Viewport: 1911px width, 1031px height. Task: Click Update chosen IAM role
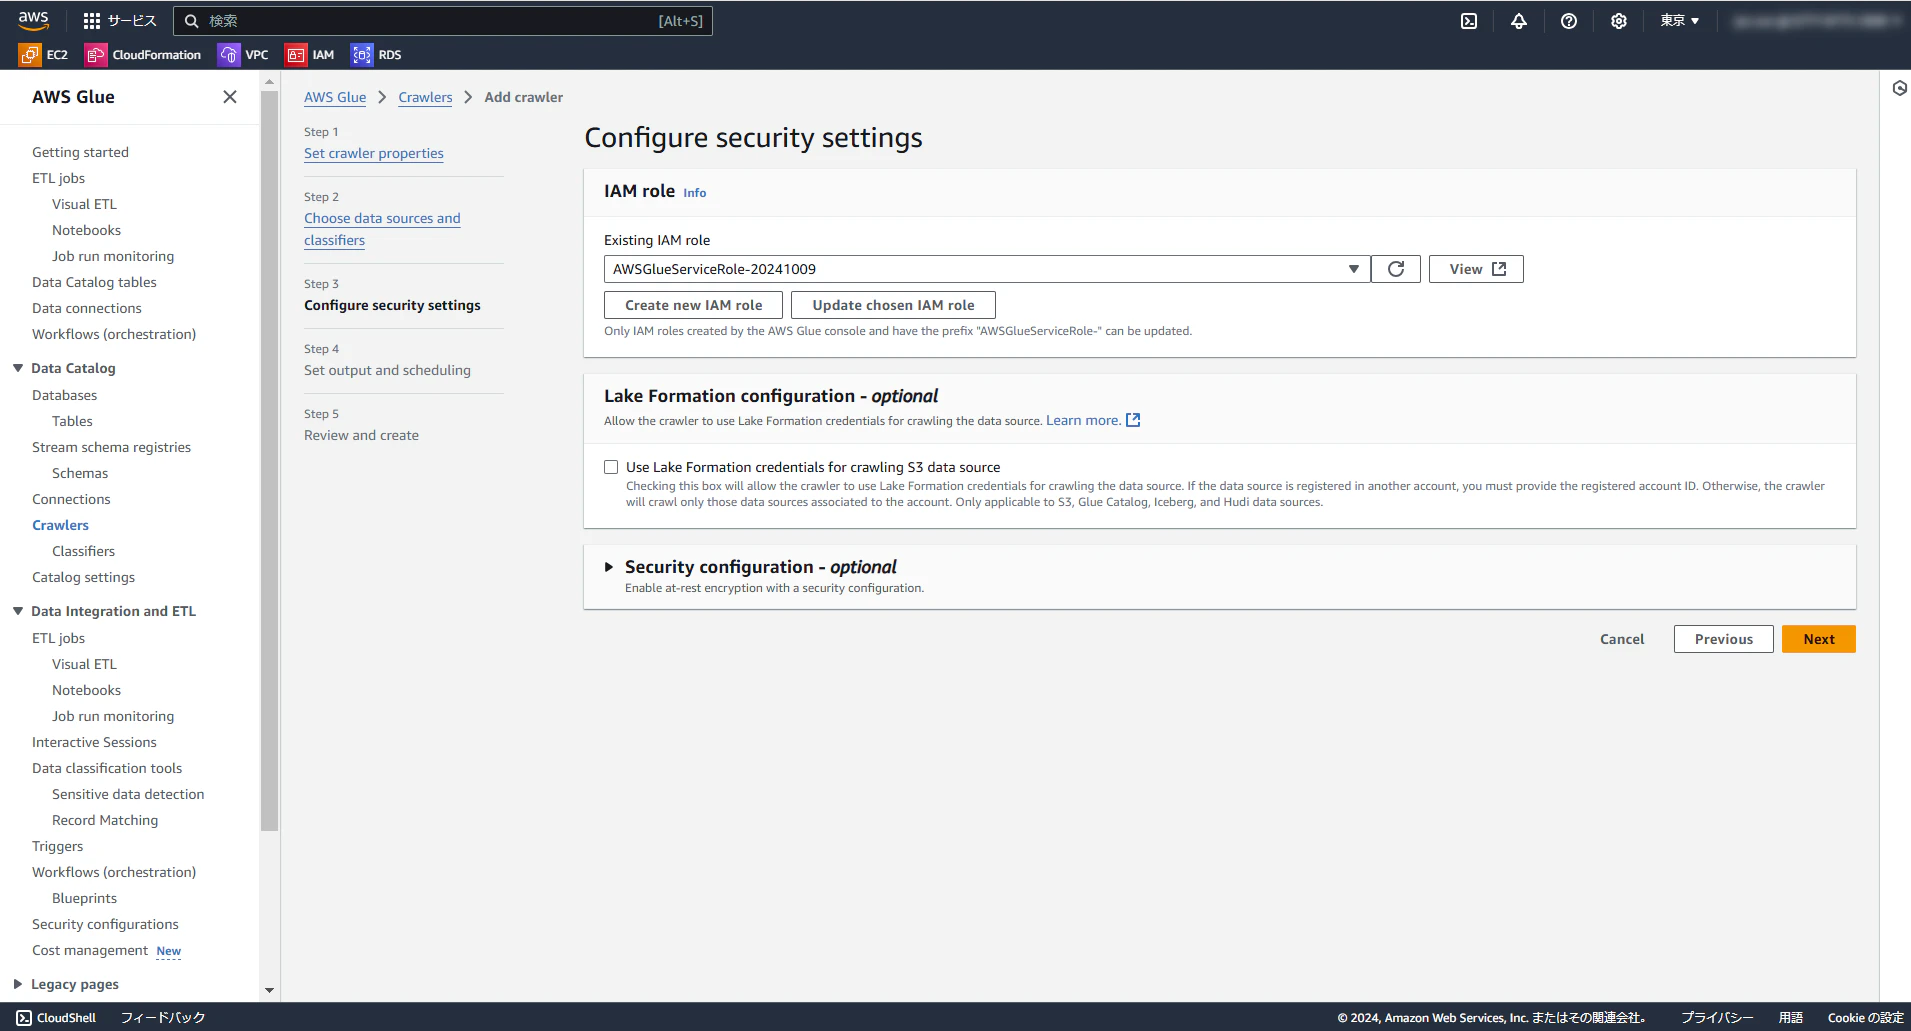[x=893, y=305]
